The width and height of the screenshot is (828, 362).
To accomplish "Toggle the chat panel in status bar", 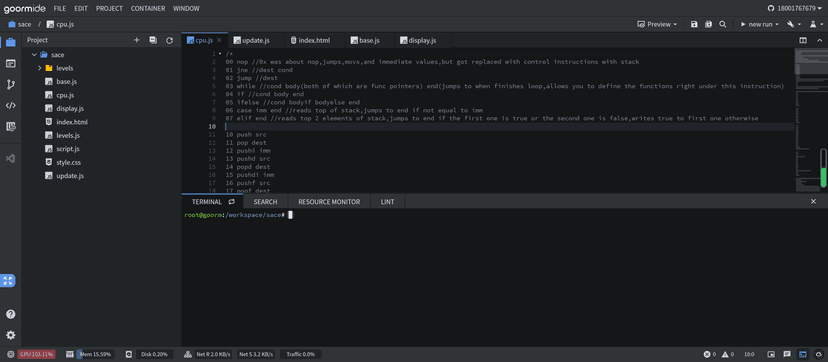I will [787, 354].
